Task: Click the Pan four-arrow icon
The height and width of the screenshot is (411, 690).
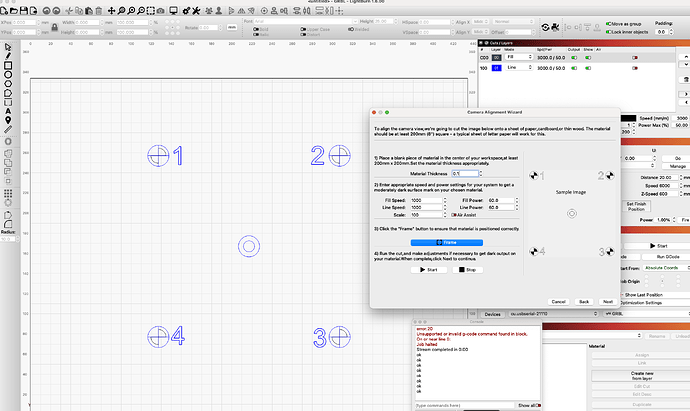Action: pos(111,11)
